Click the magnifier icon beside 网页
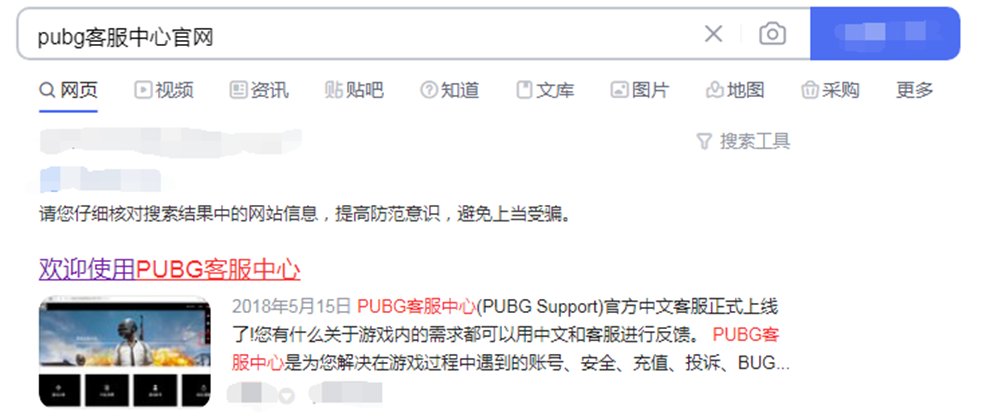 (x=47, y=90)
